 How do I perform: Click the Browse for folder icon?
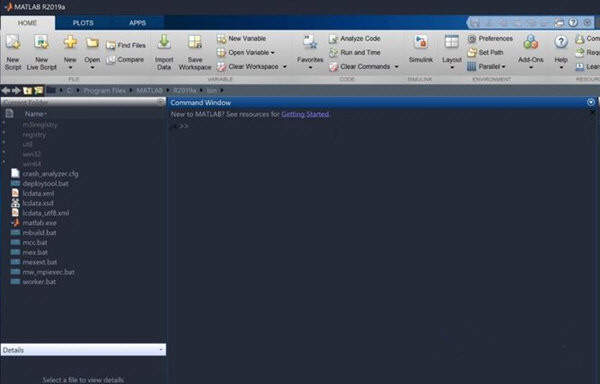(x=39, y=91)
